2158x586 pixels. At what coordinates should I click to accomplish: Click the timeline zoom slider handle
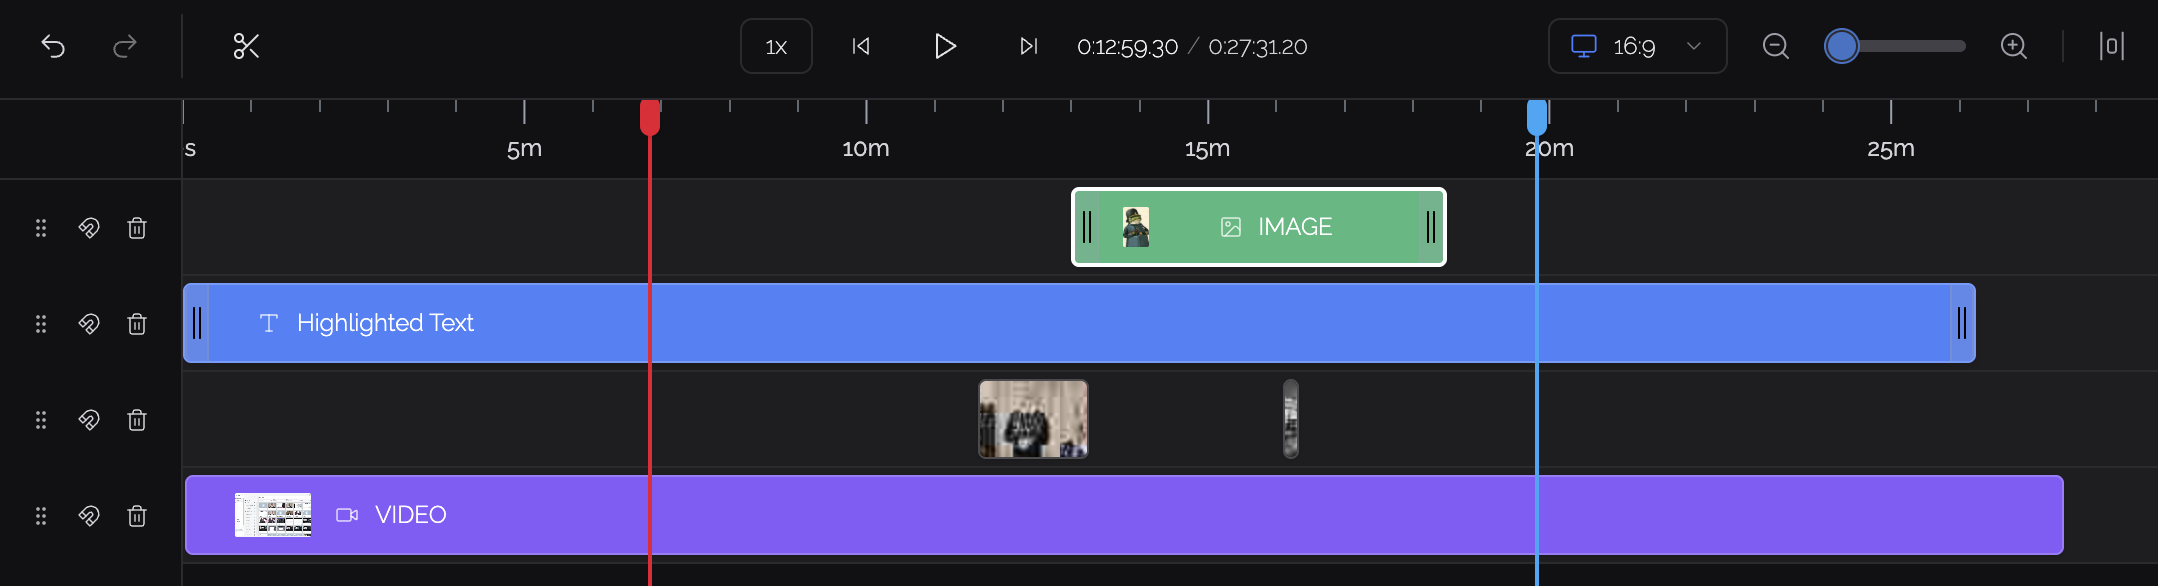(1841, 46)
